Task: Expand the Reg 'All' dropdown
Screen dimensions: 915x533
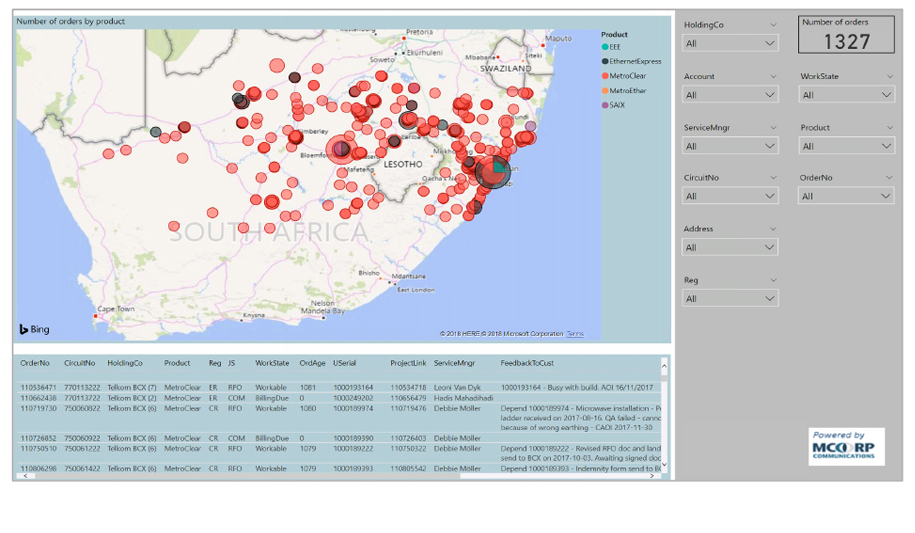Action: tap(730, 298)
